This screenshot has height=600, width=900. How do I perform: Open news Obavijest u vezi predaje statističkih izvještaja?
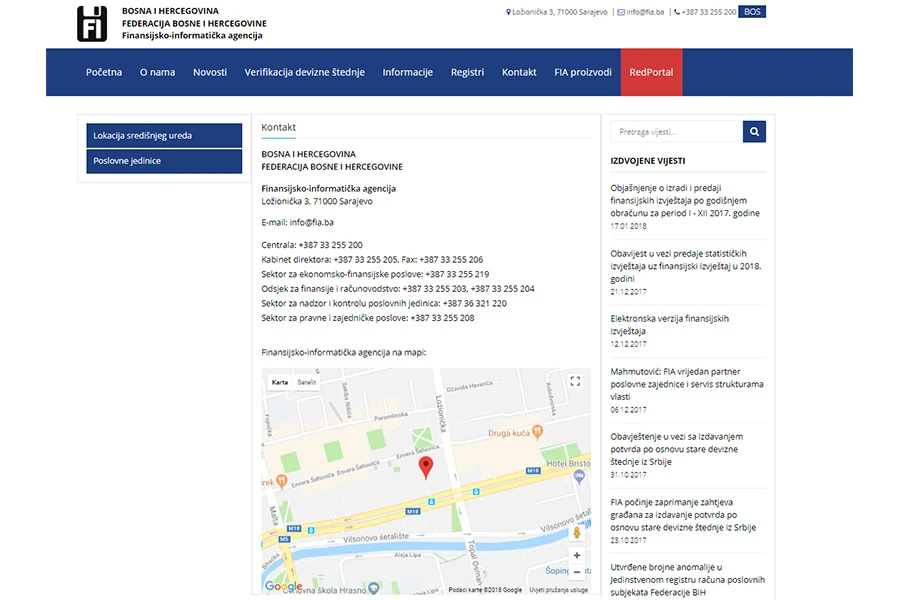tap(686, 266)
